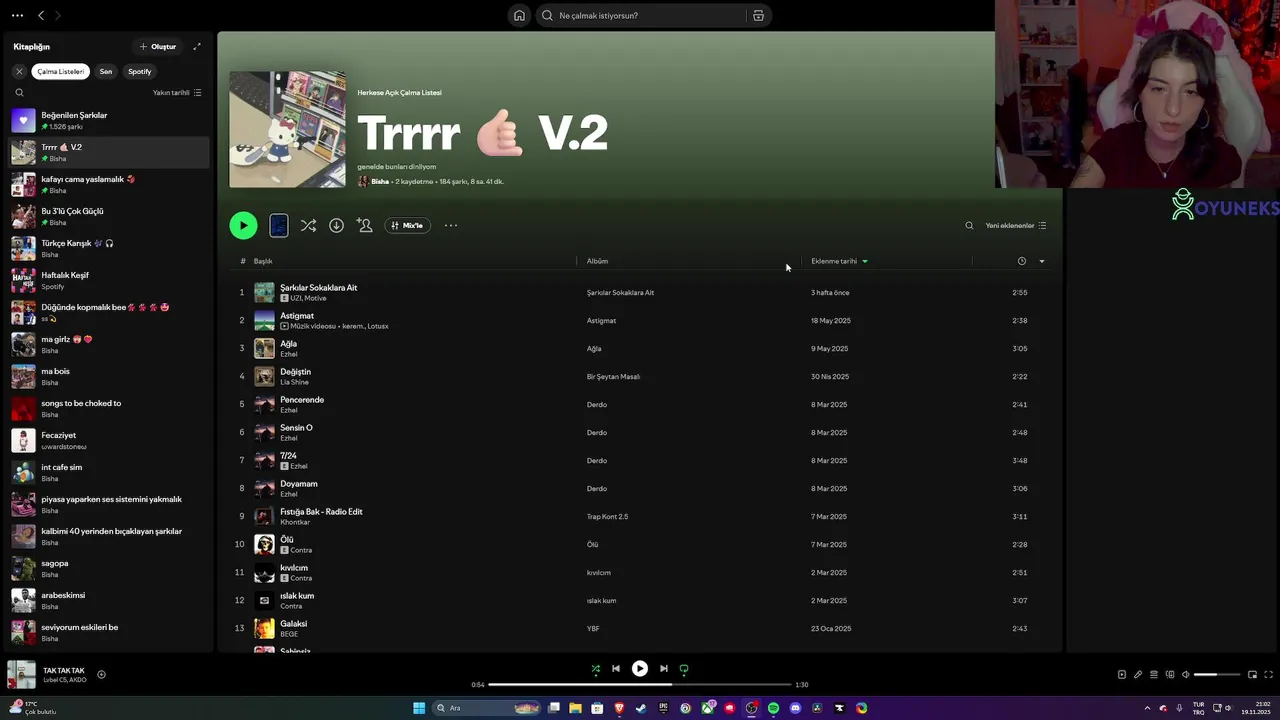This screenshot has width=1280, height=720.
Task: Sort by the Başlık column header
Action: 263,261
